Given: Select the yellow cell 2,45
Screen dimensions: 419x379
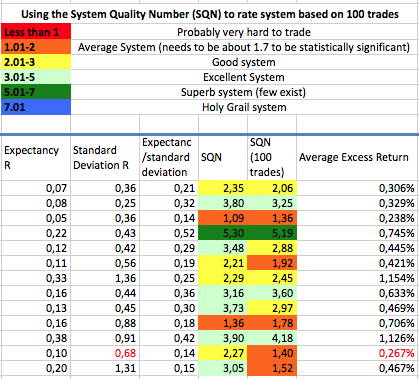Looking at the screenshot, I should point(272,278).
